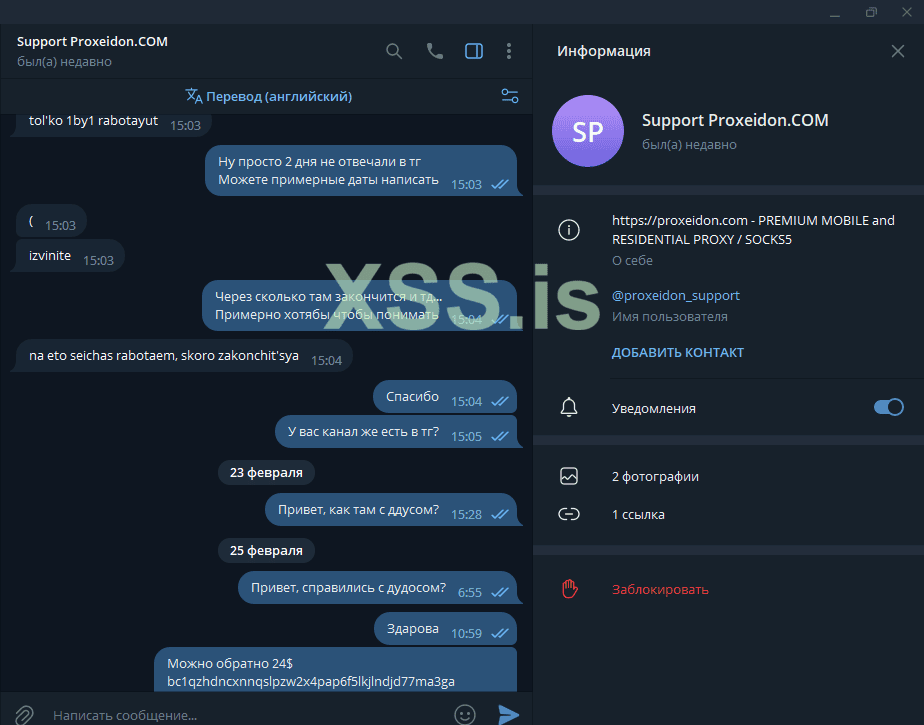Start a voice call with Support Proxeidon
The width and height of the screenshot is (924, 725).
434,51
